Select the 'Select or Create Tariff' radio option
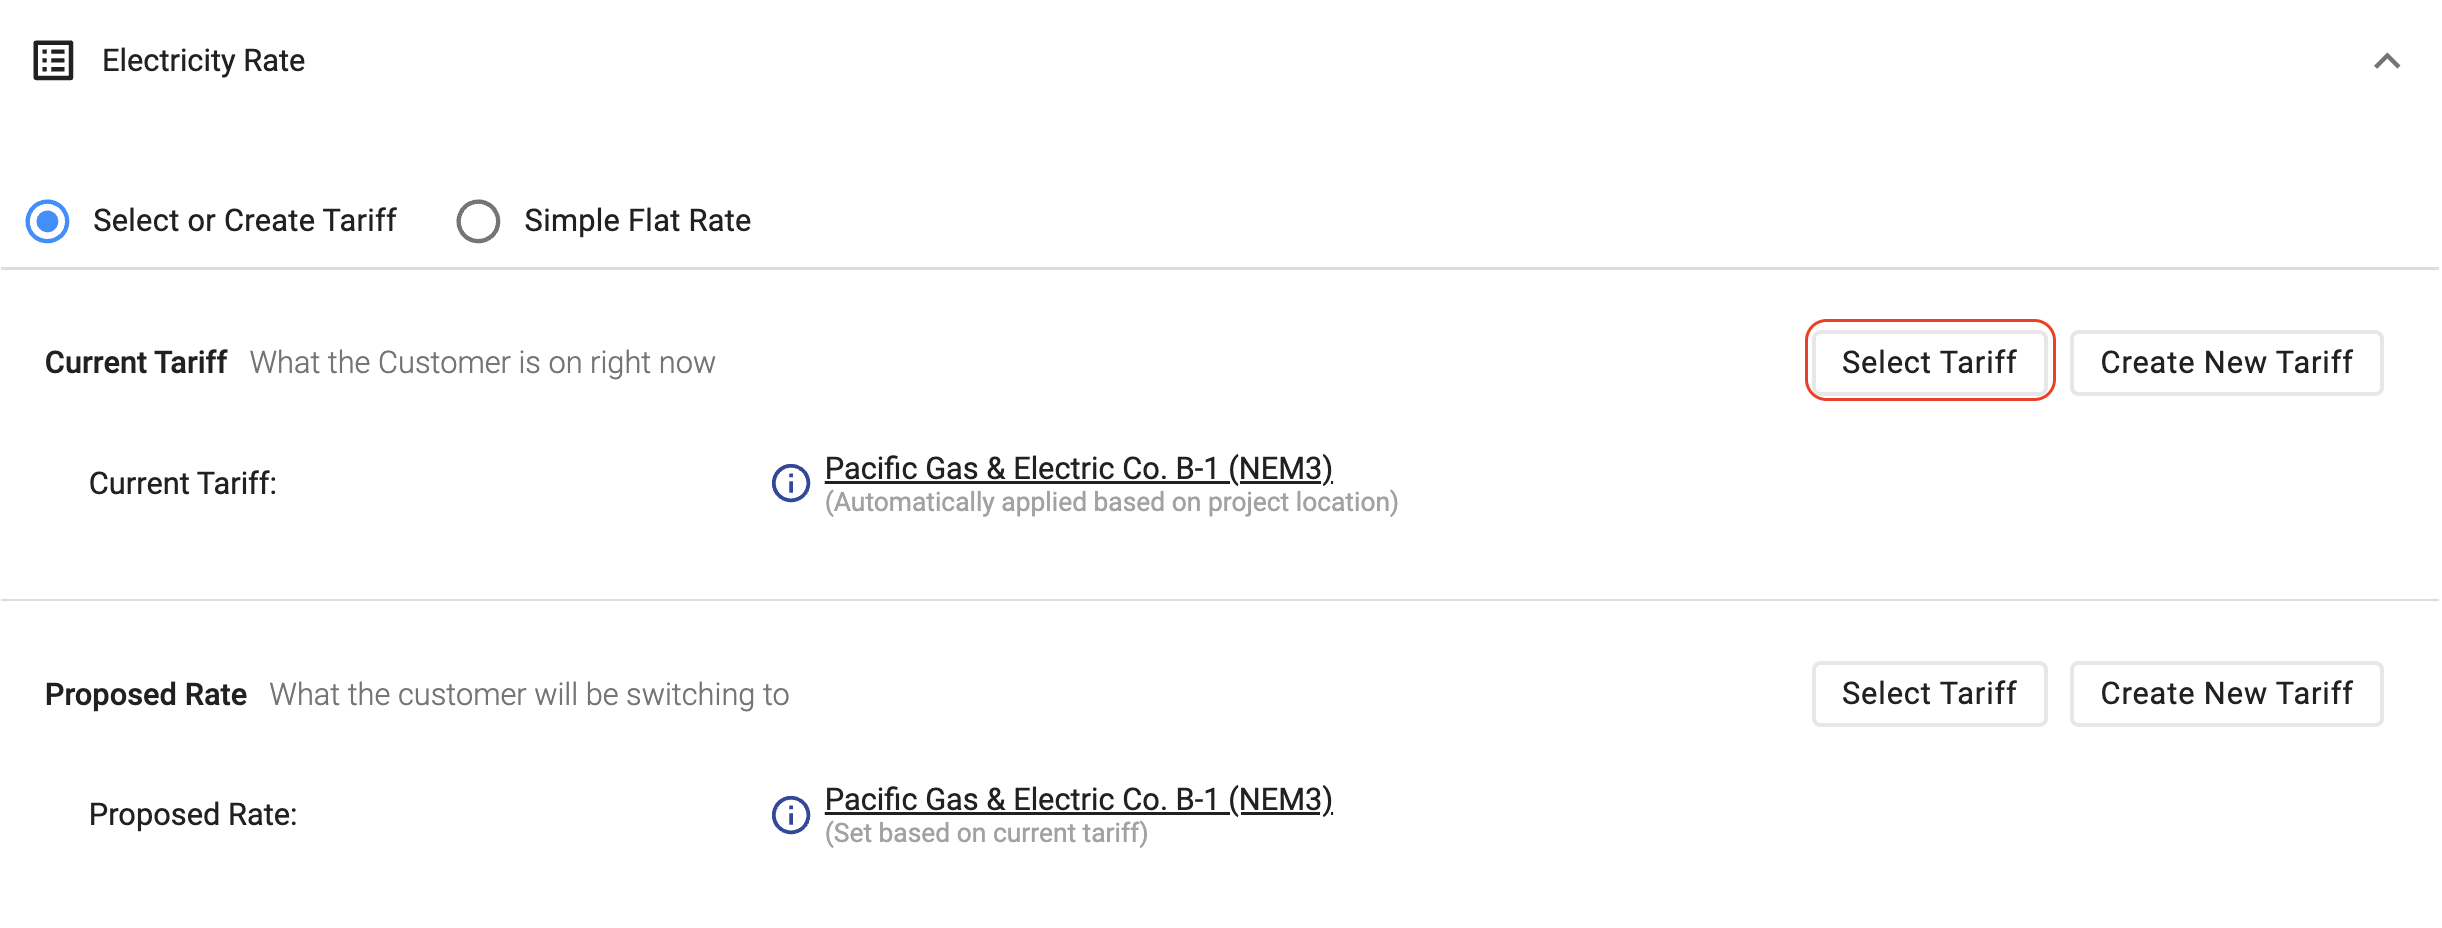This screenshot has height=928, width=2442. pyautogui.click(x=47, y=221)
